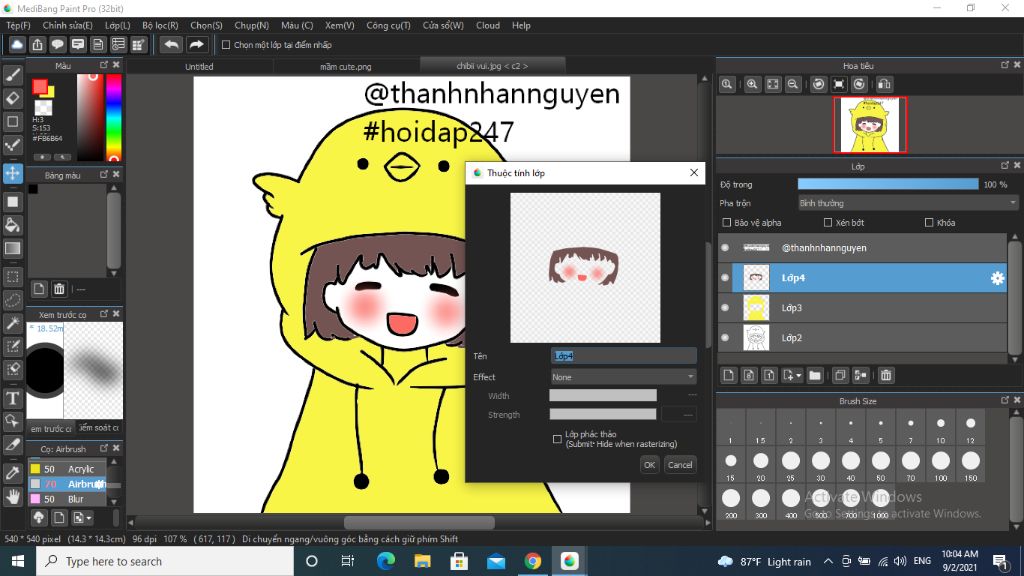Click the share/export icon in the top toolbar
1024x576 pixels.
coord(37,44)
